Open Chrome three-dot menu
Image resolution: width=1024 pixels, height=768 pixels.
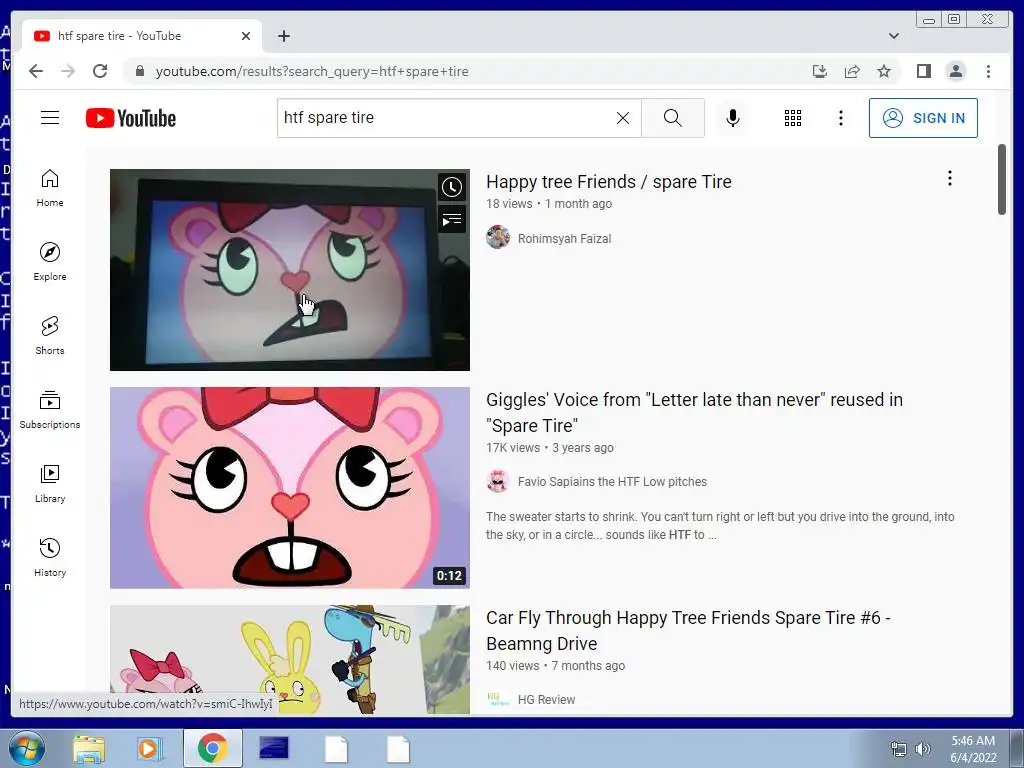tap(988, 71)
